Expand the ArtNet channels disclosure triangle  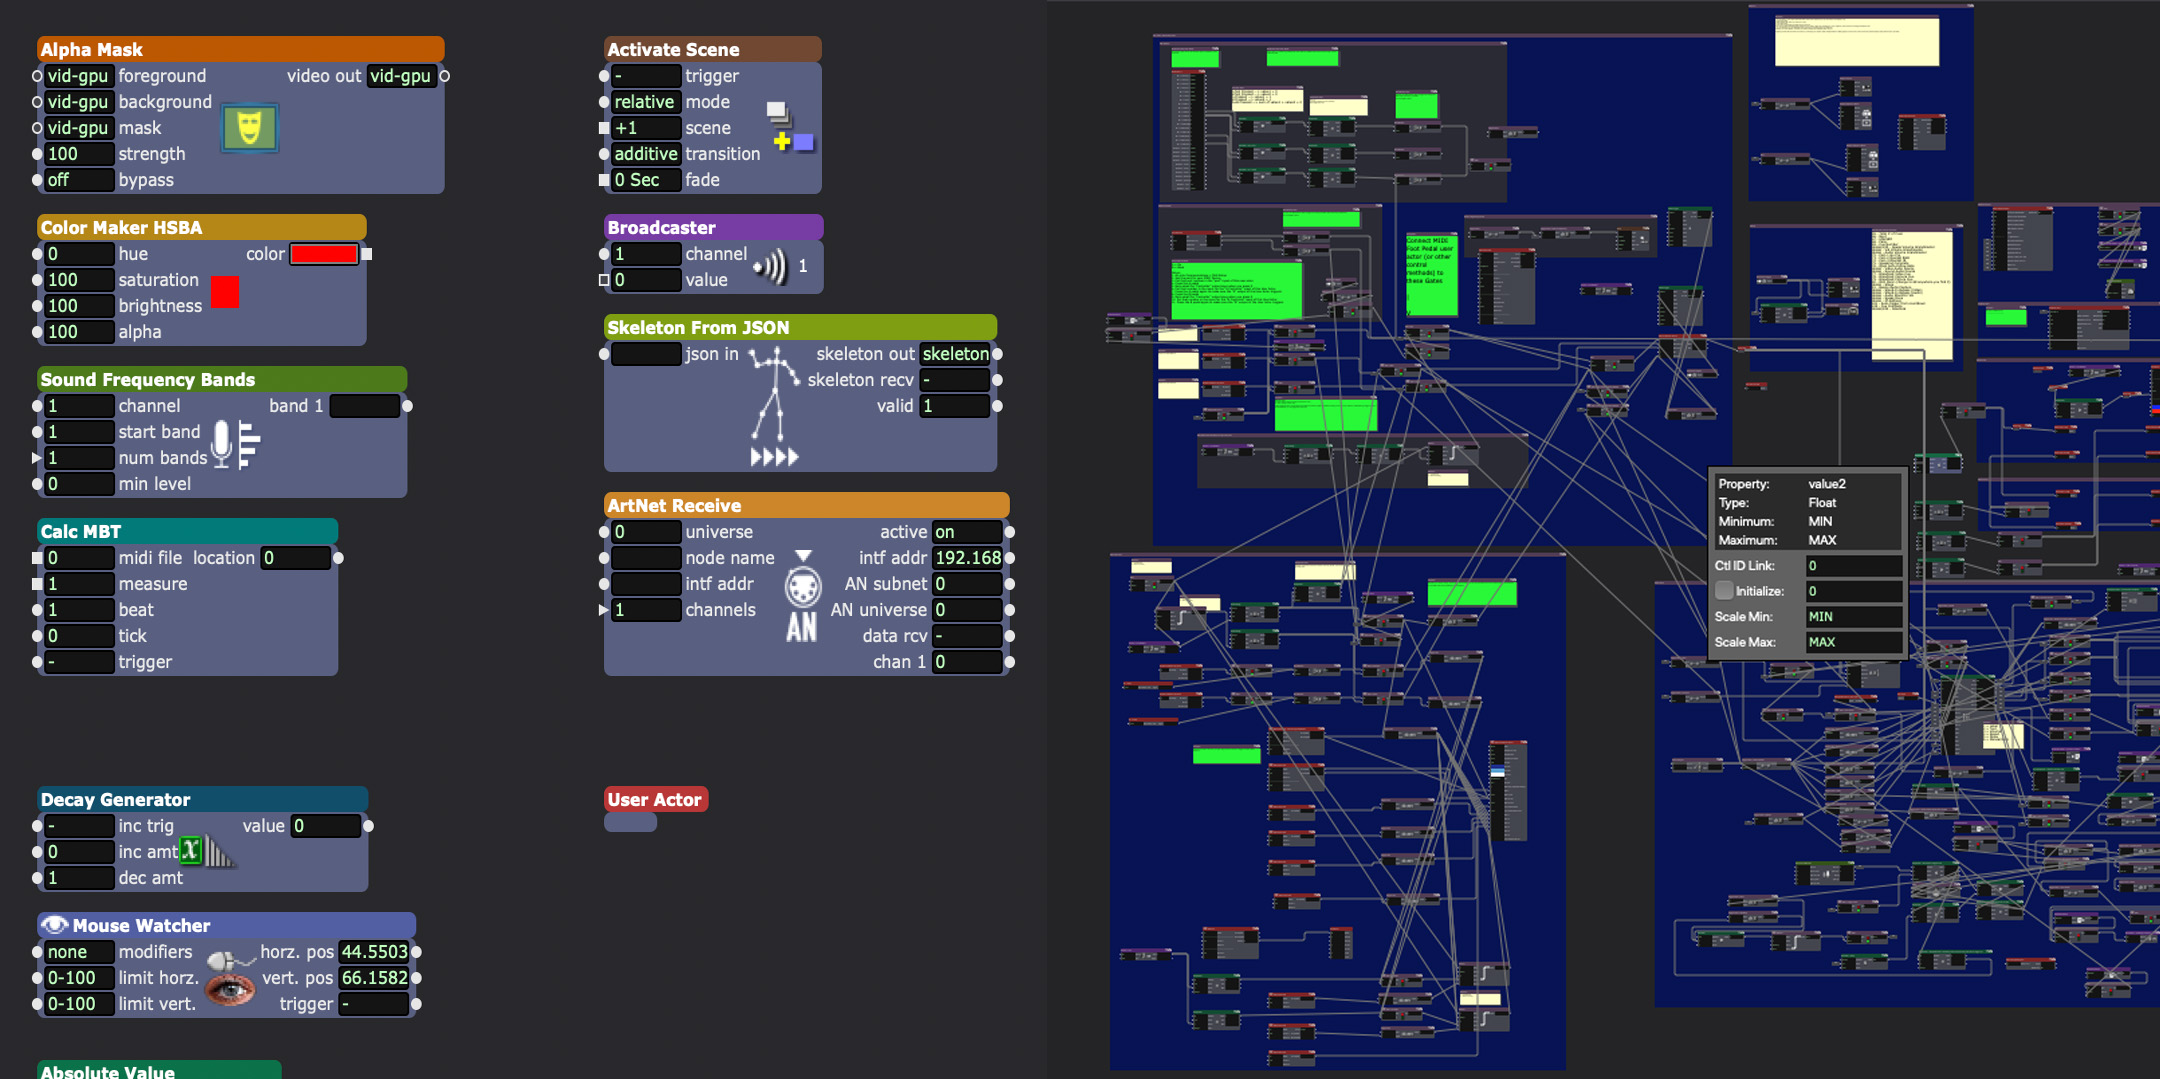(x=603, y=610)
